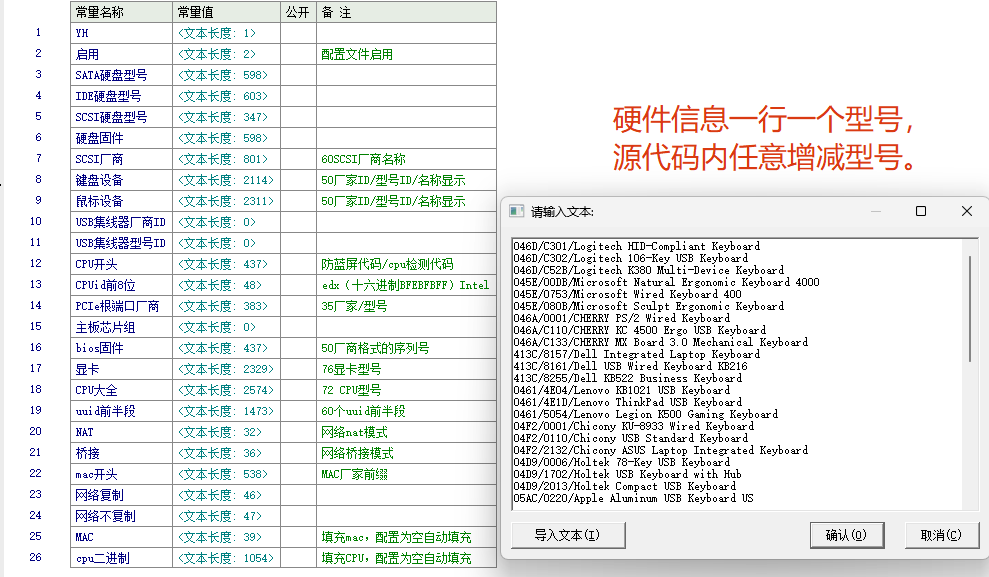Viewport: 989px width, 577px height.
Task: Select row number 18 for CPU大全
Action: (x=37, y=389)
